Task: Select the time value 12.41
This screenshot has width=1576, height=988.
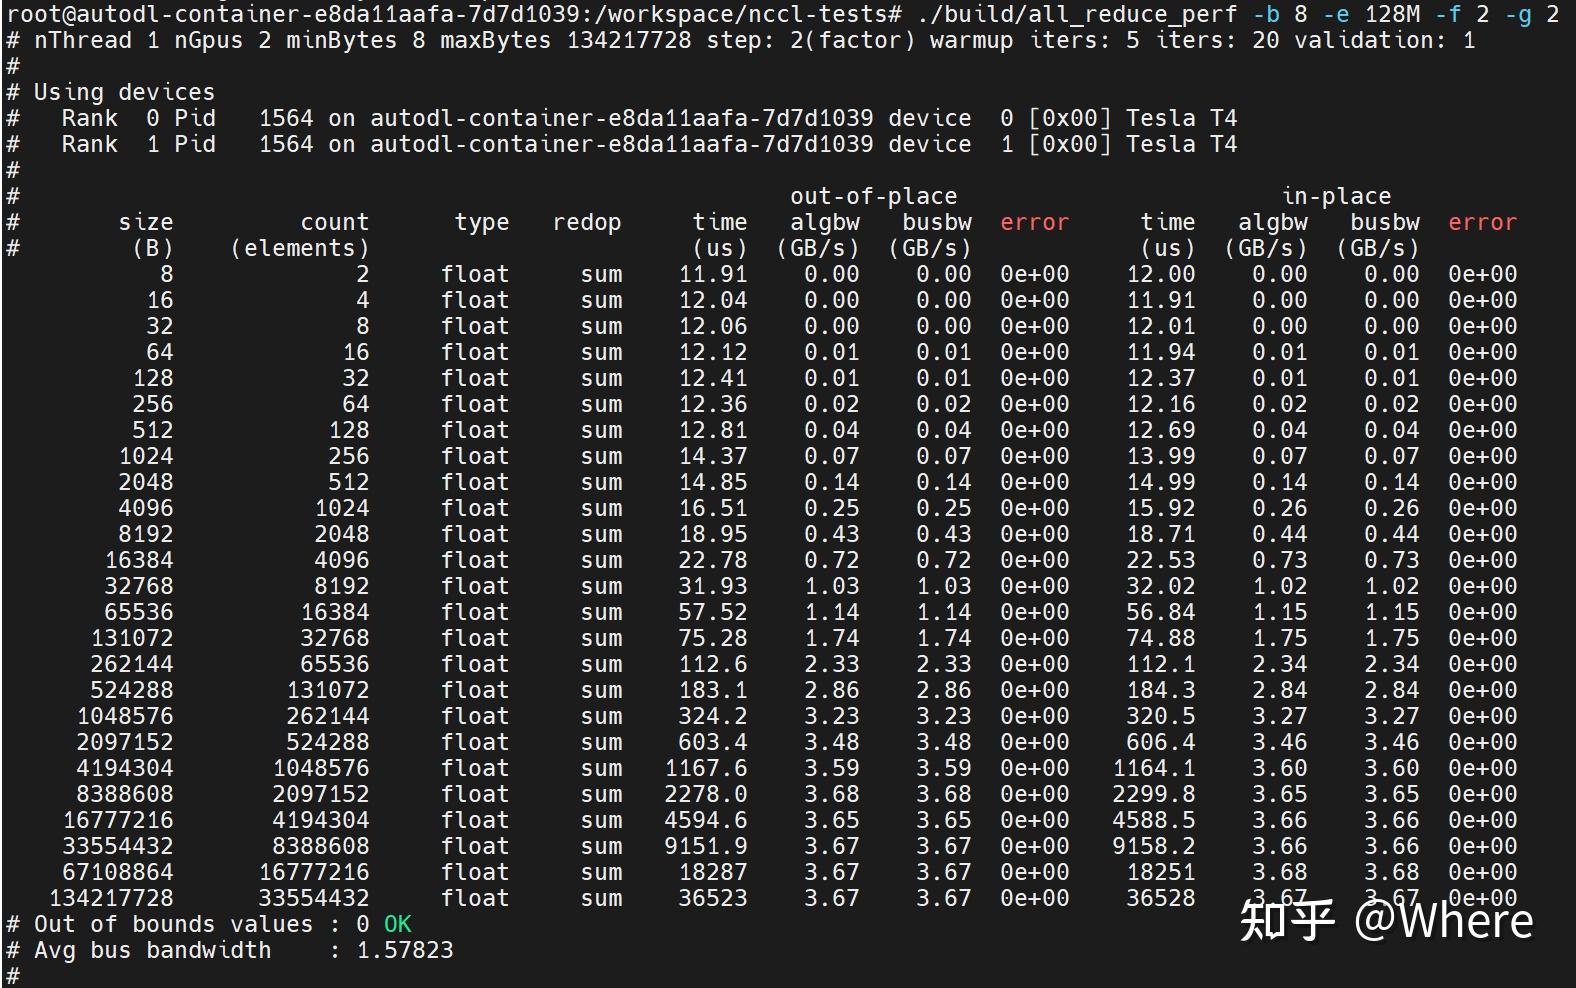Action: 713,378
